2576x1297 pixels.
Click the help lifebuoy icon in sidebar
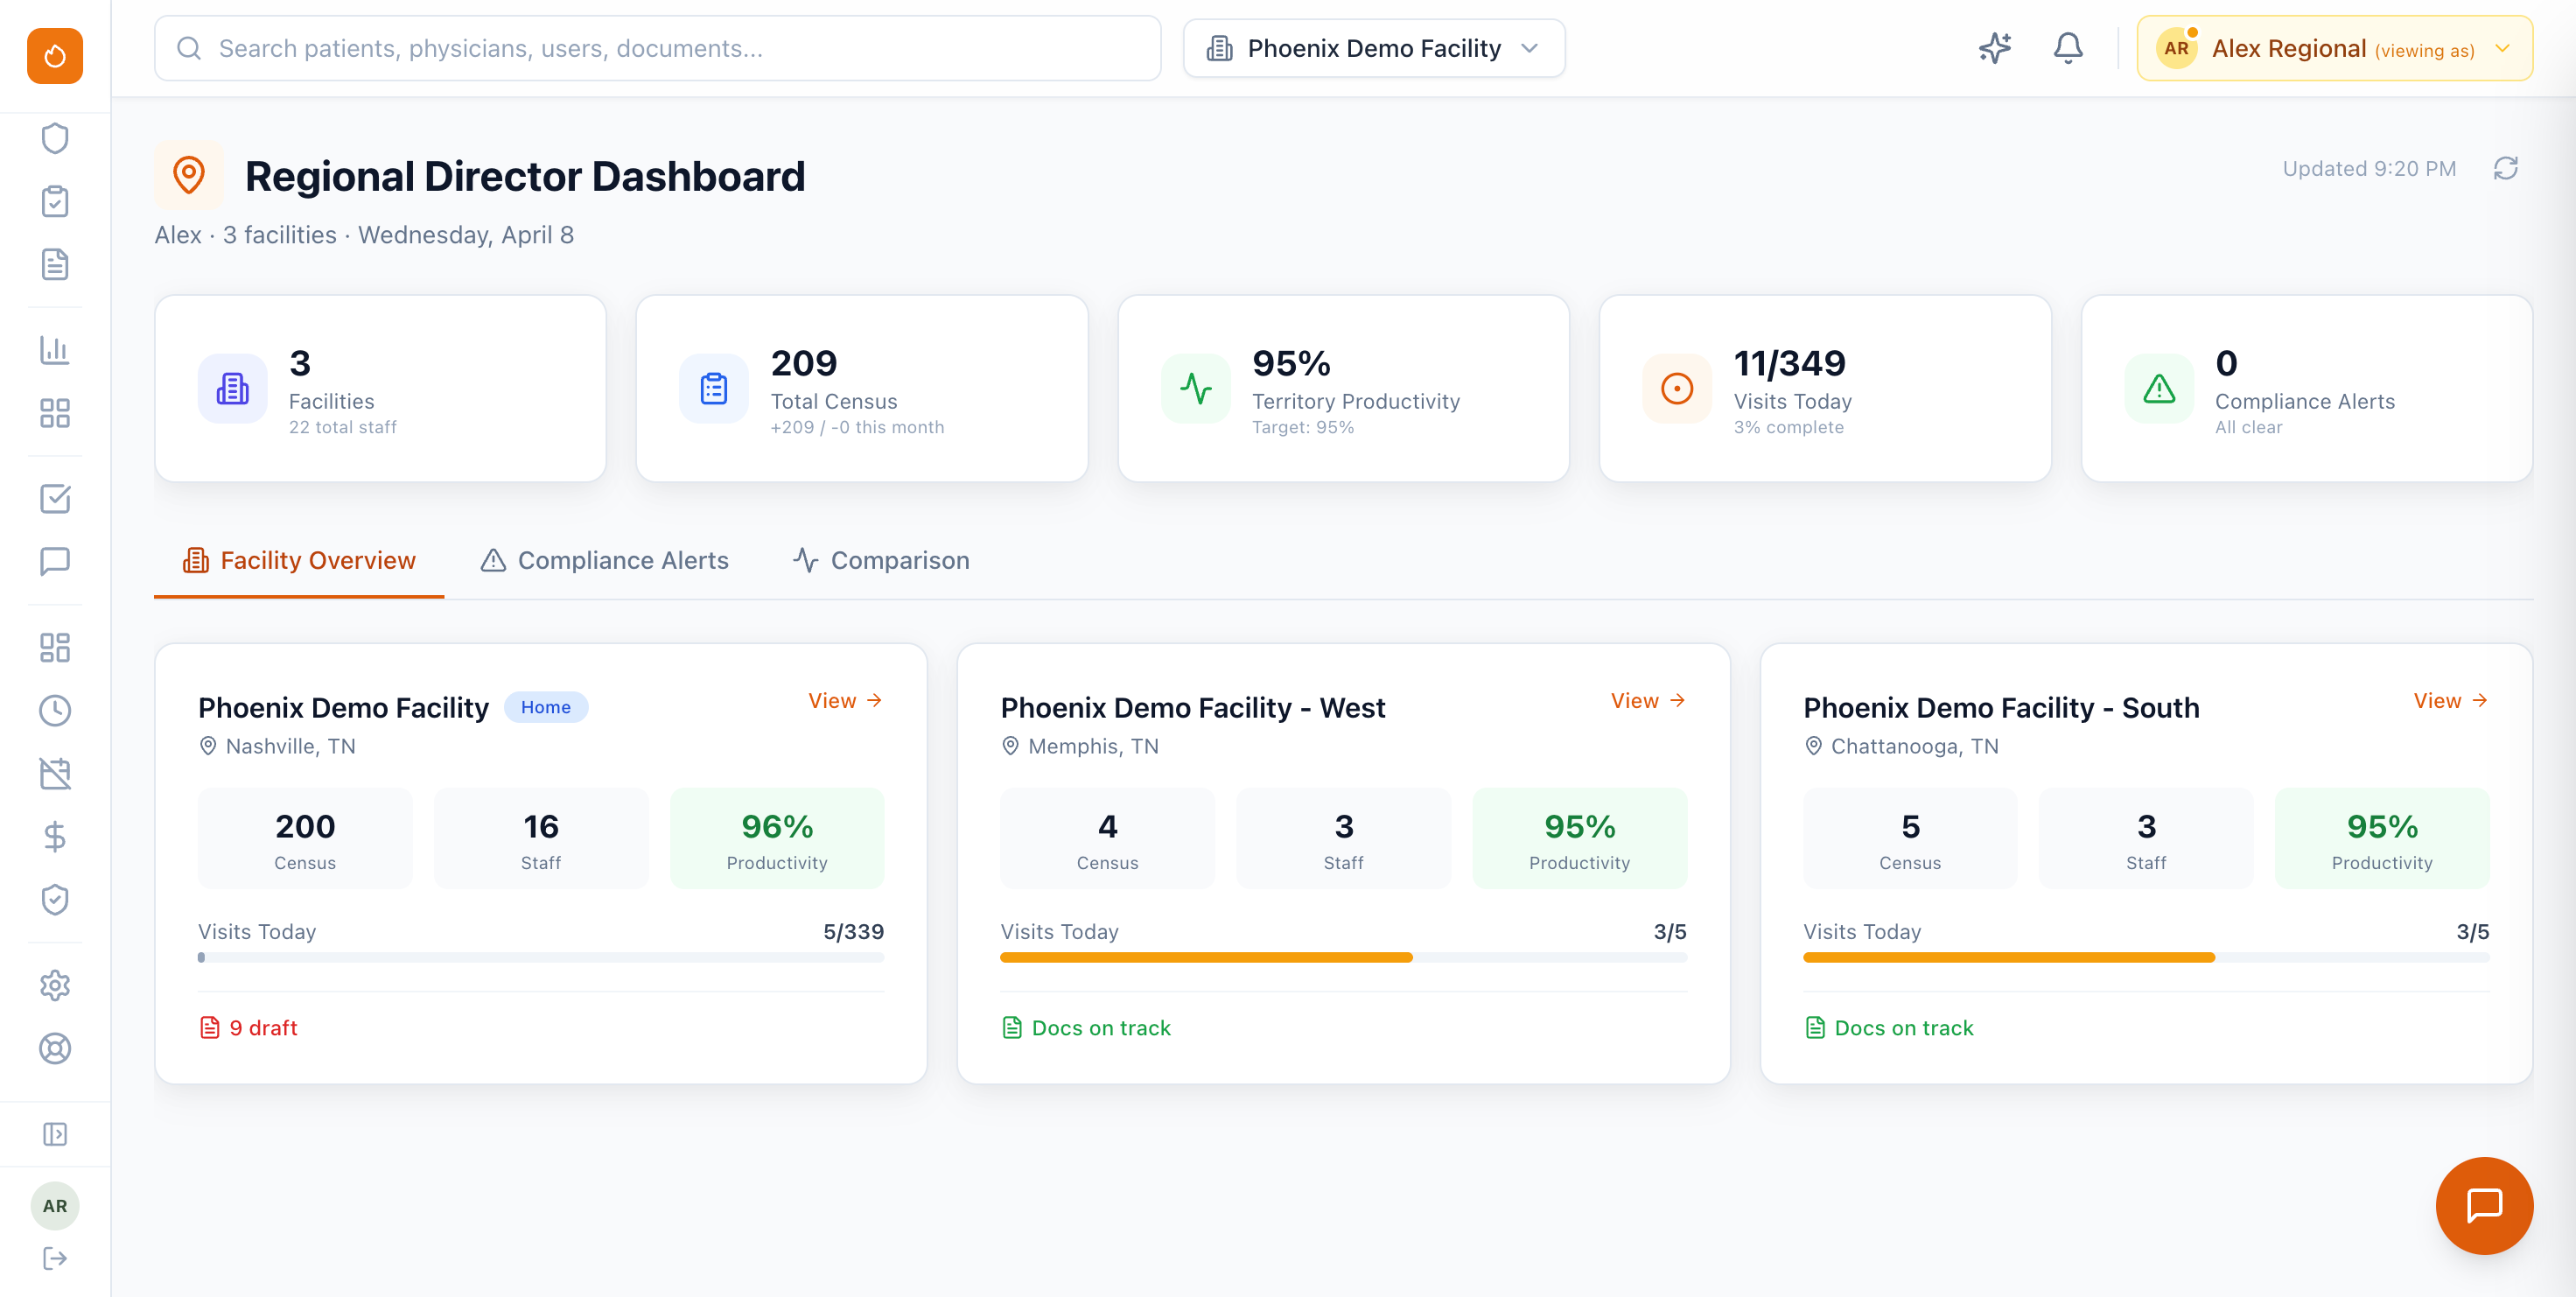55,1049
